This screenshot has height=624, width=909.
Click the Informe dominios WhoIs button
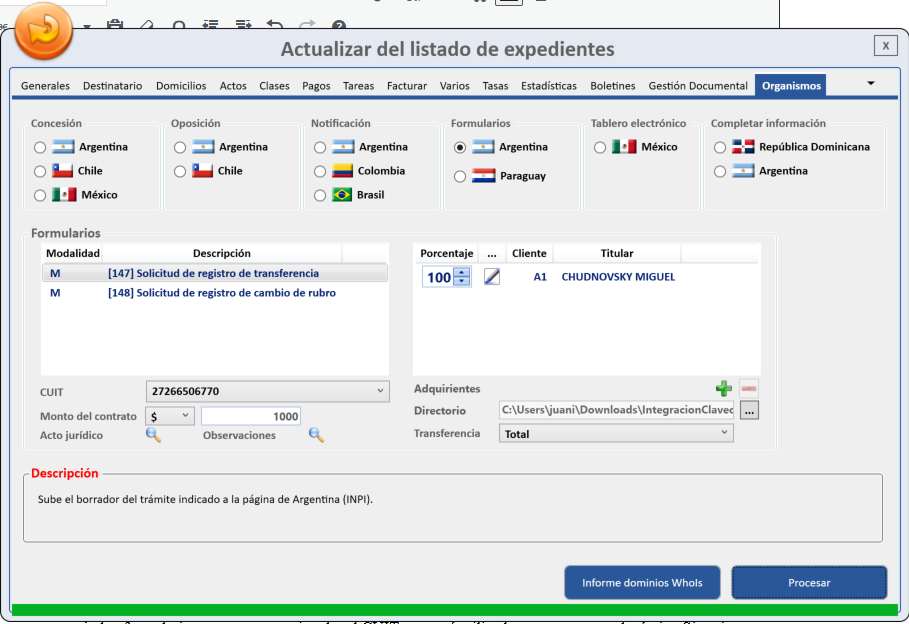(x=642, y=583)
